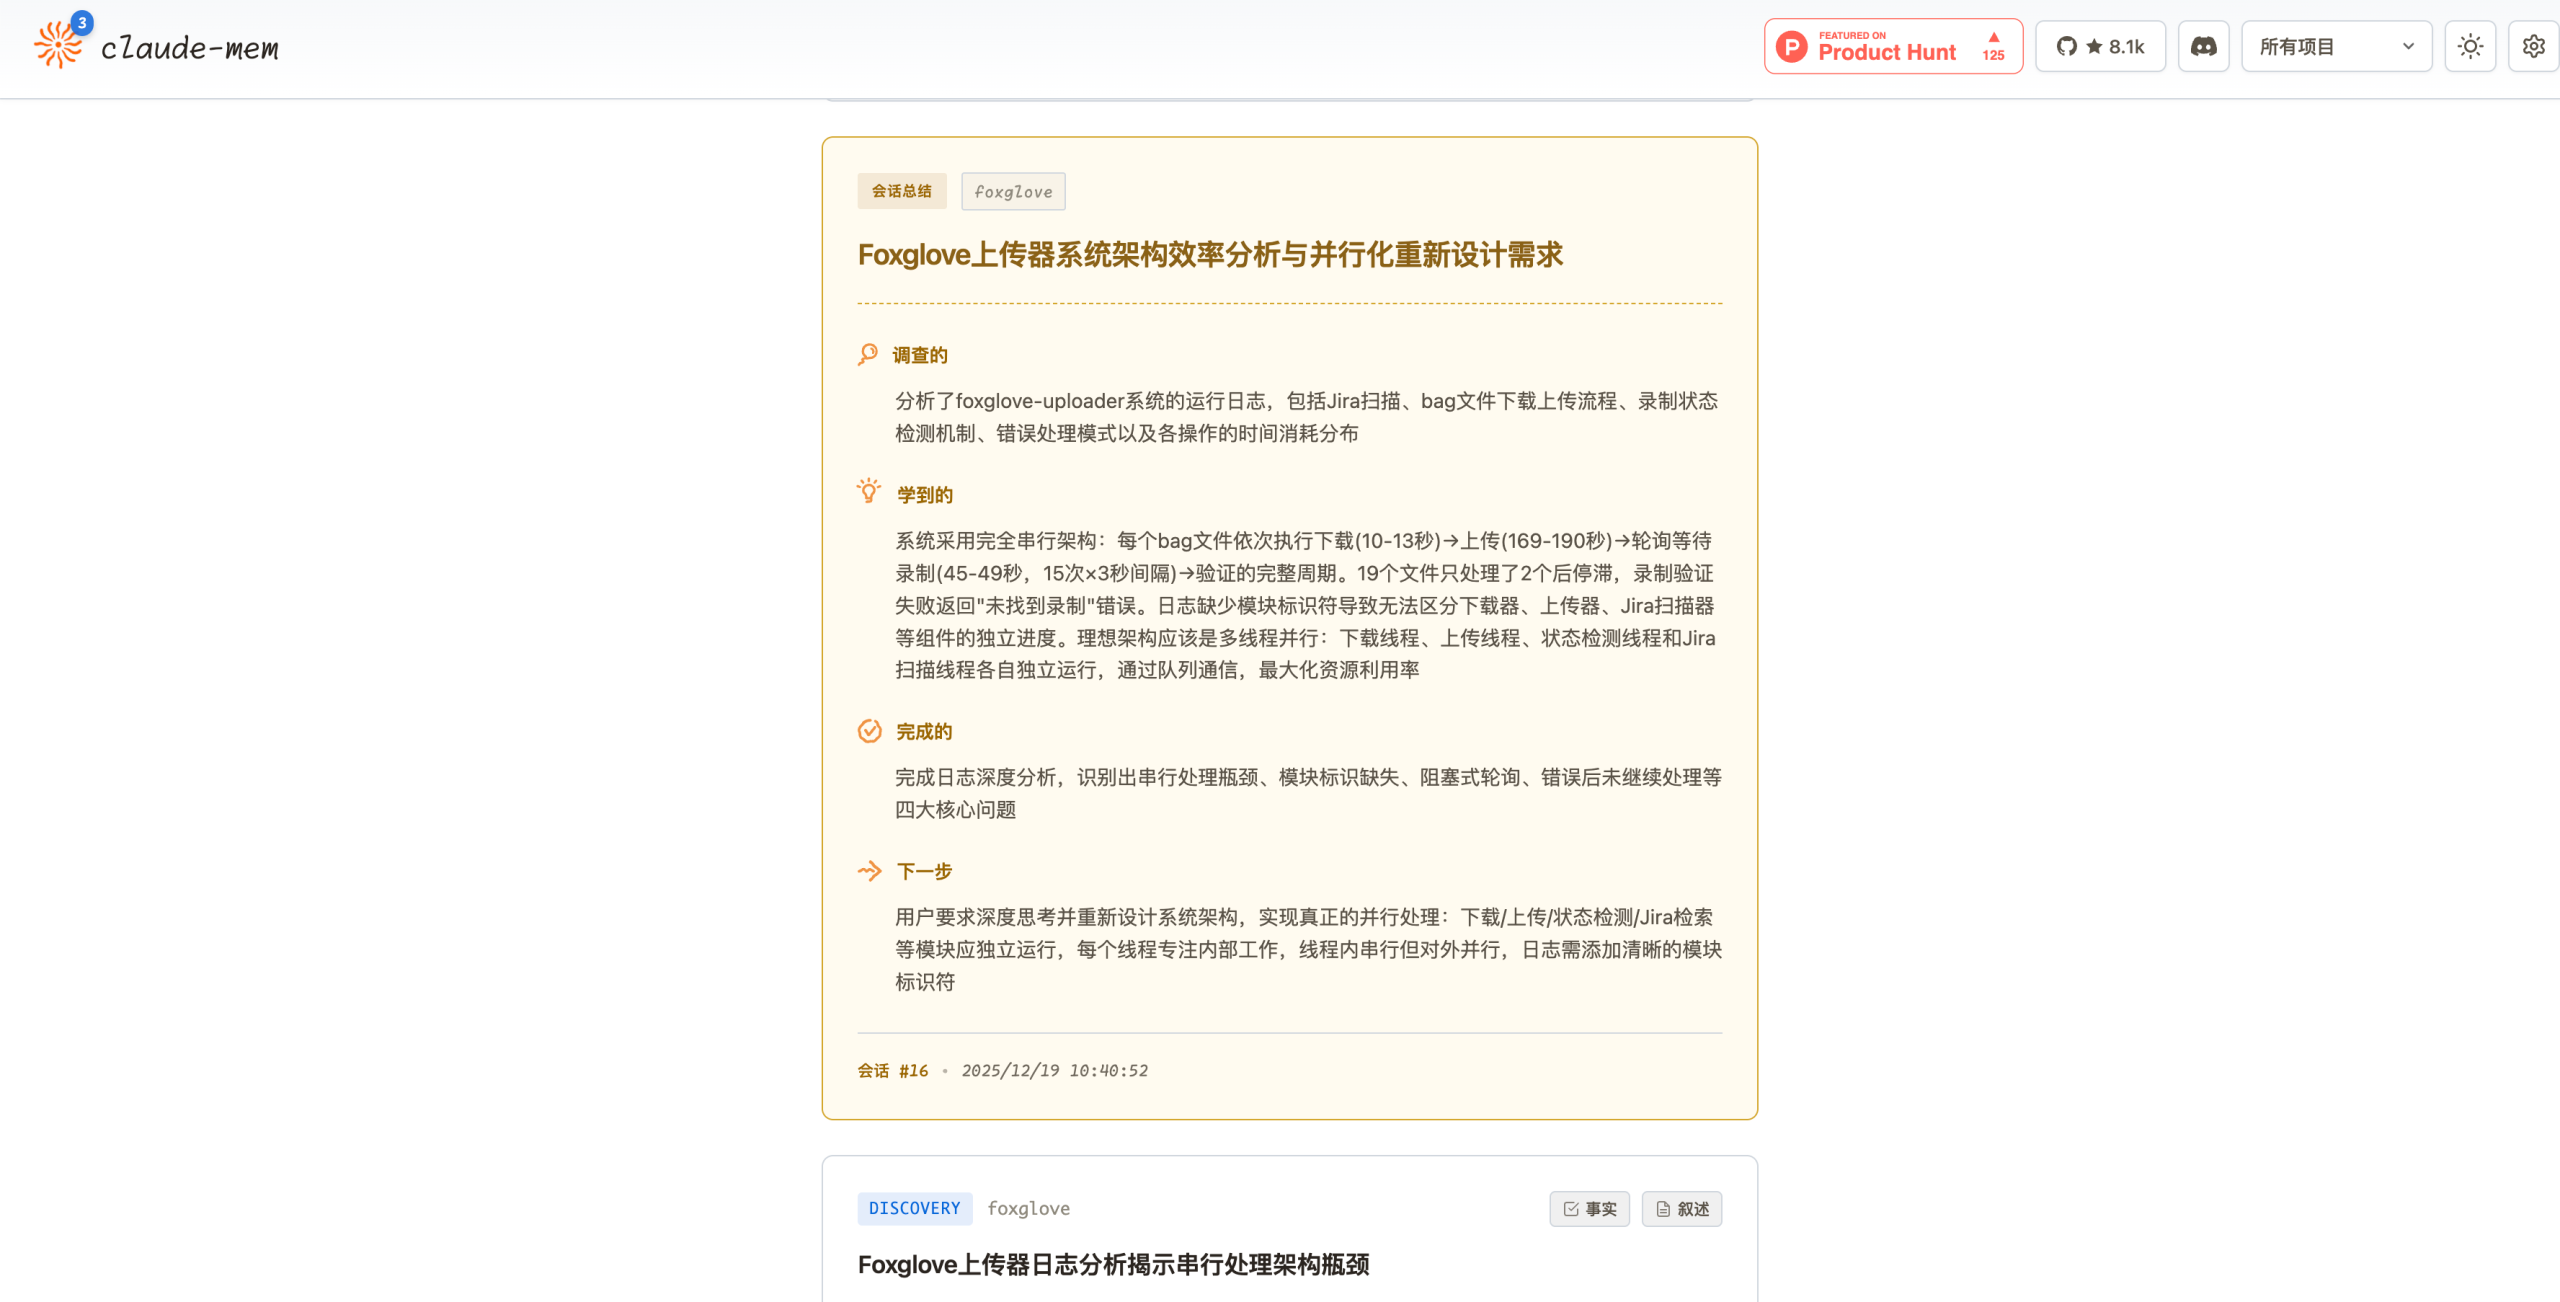Click the 会话总结 label badge

901,191
